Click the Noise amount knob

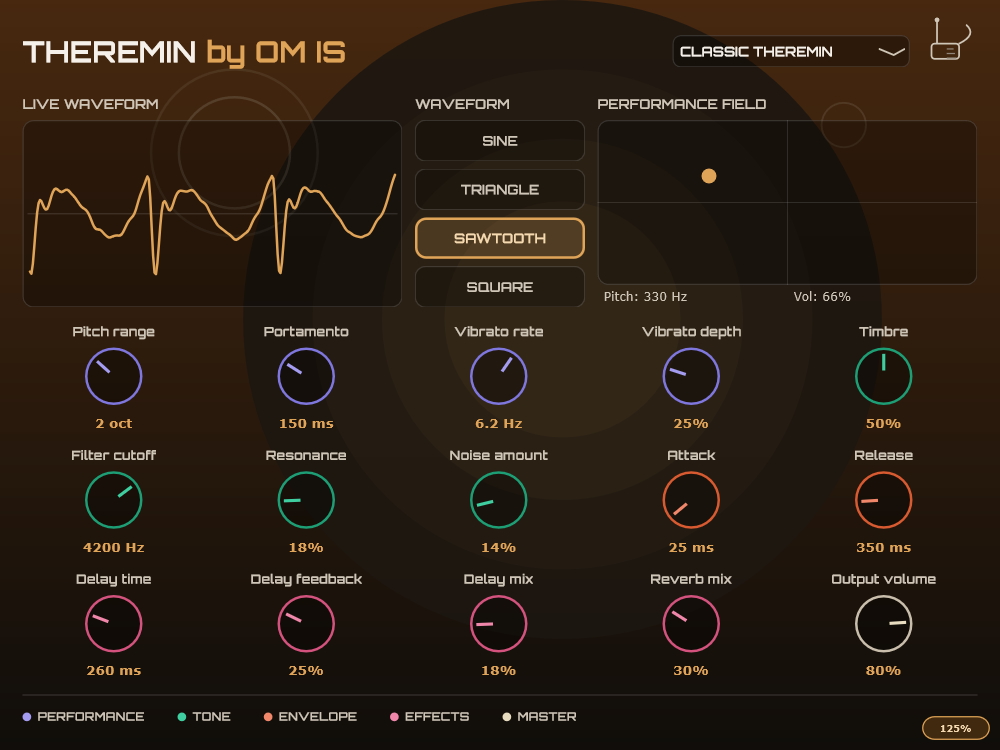499,500
